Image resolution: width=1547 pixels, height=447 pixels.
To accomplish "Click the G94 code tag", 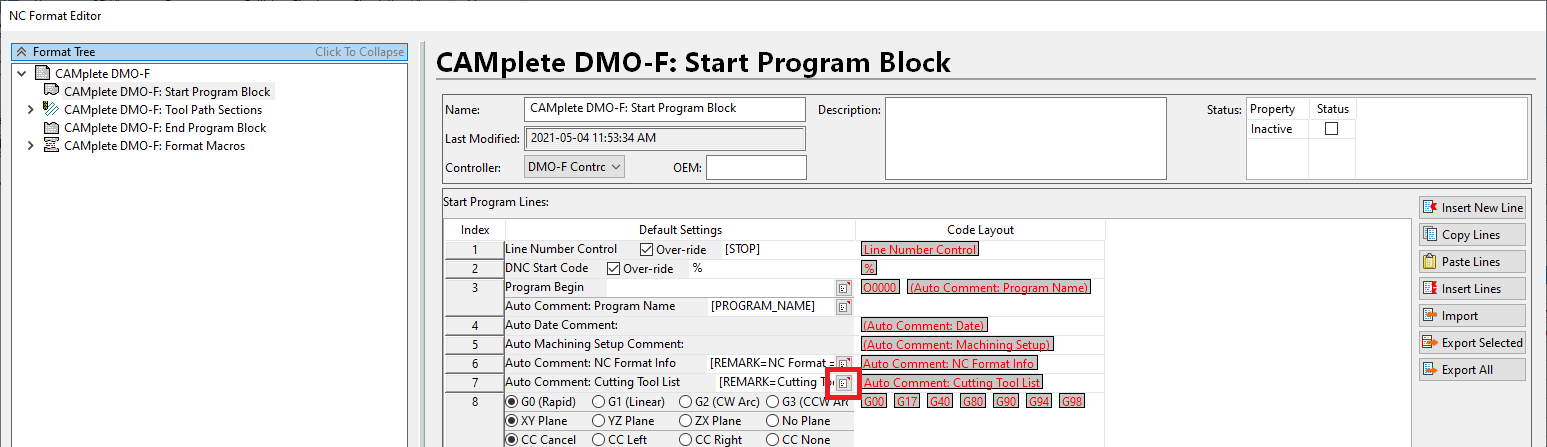I will pos(1038,402).
